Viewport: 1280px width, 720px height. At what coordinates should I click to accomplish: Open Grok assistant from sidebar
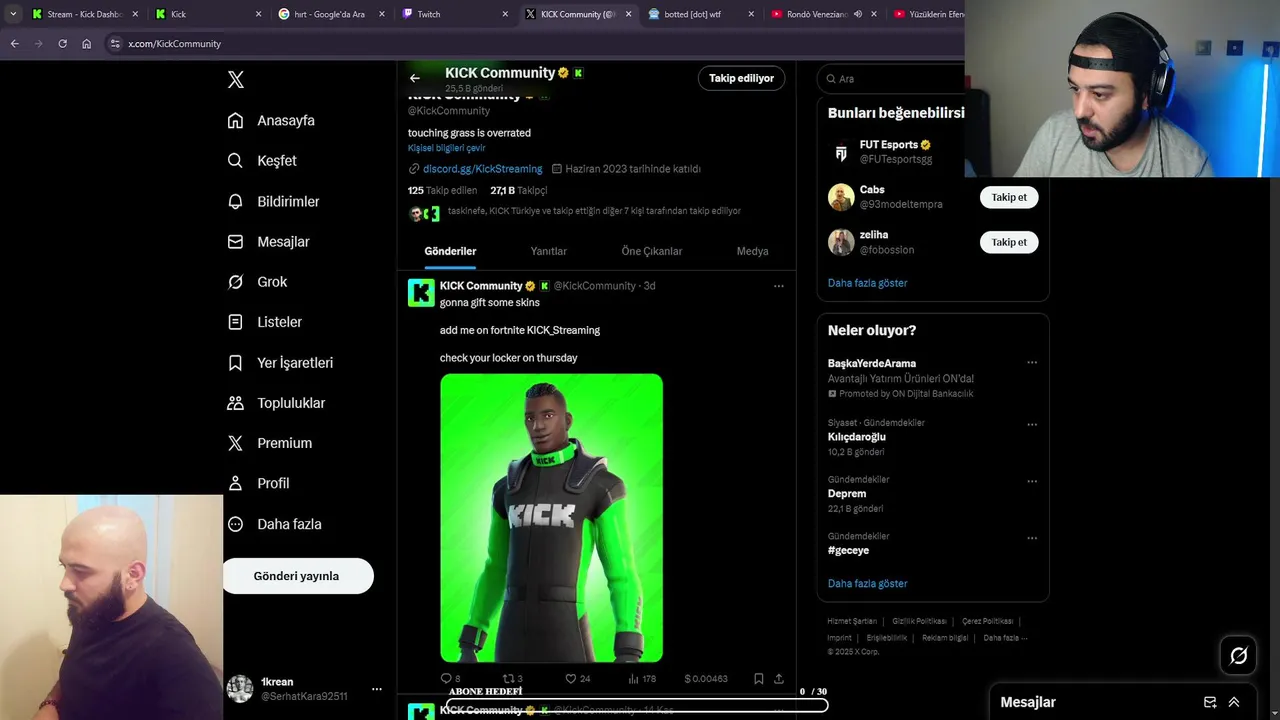(258, 282)
